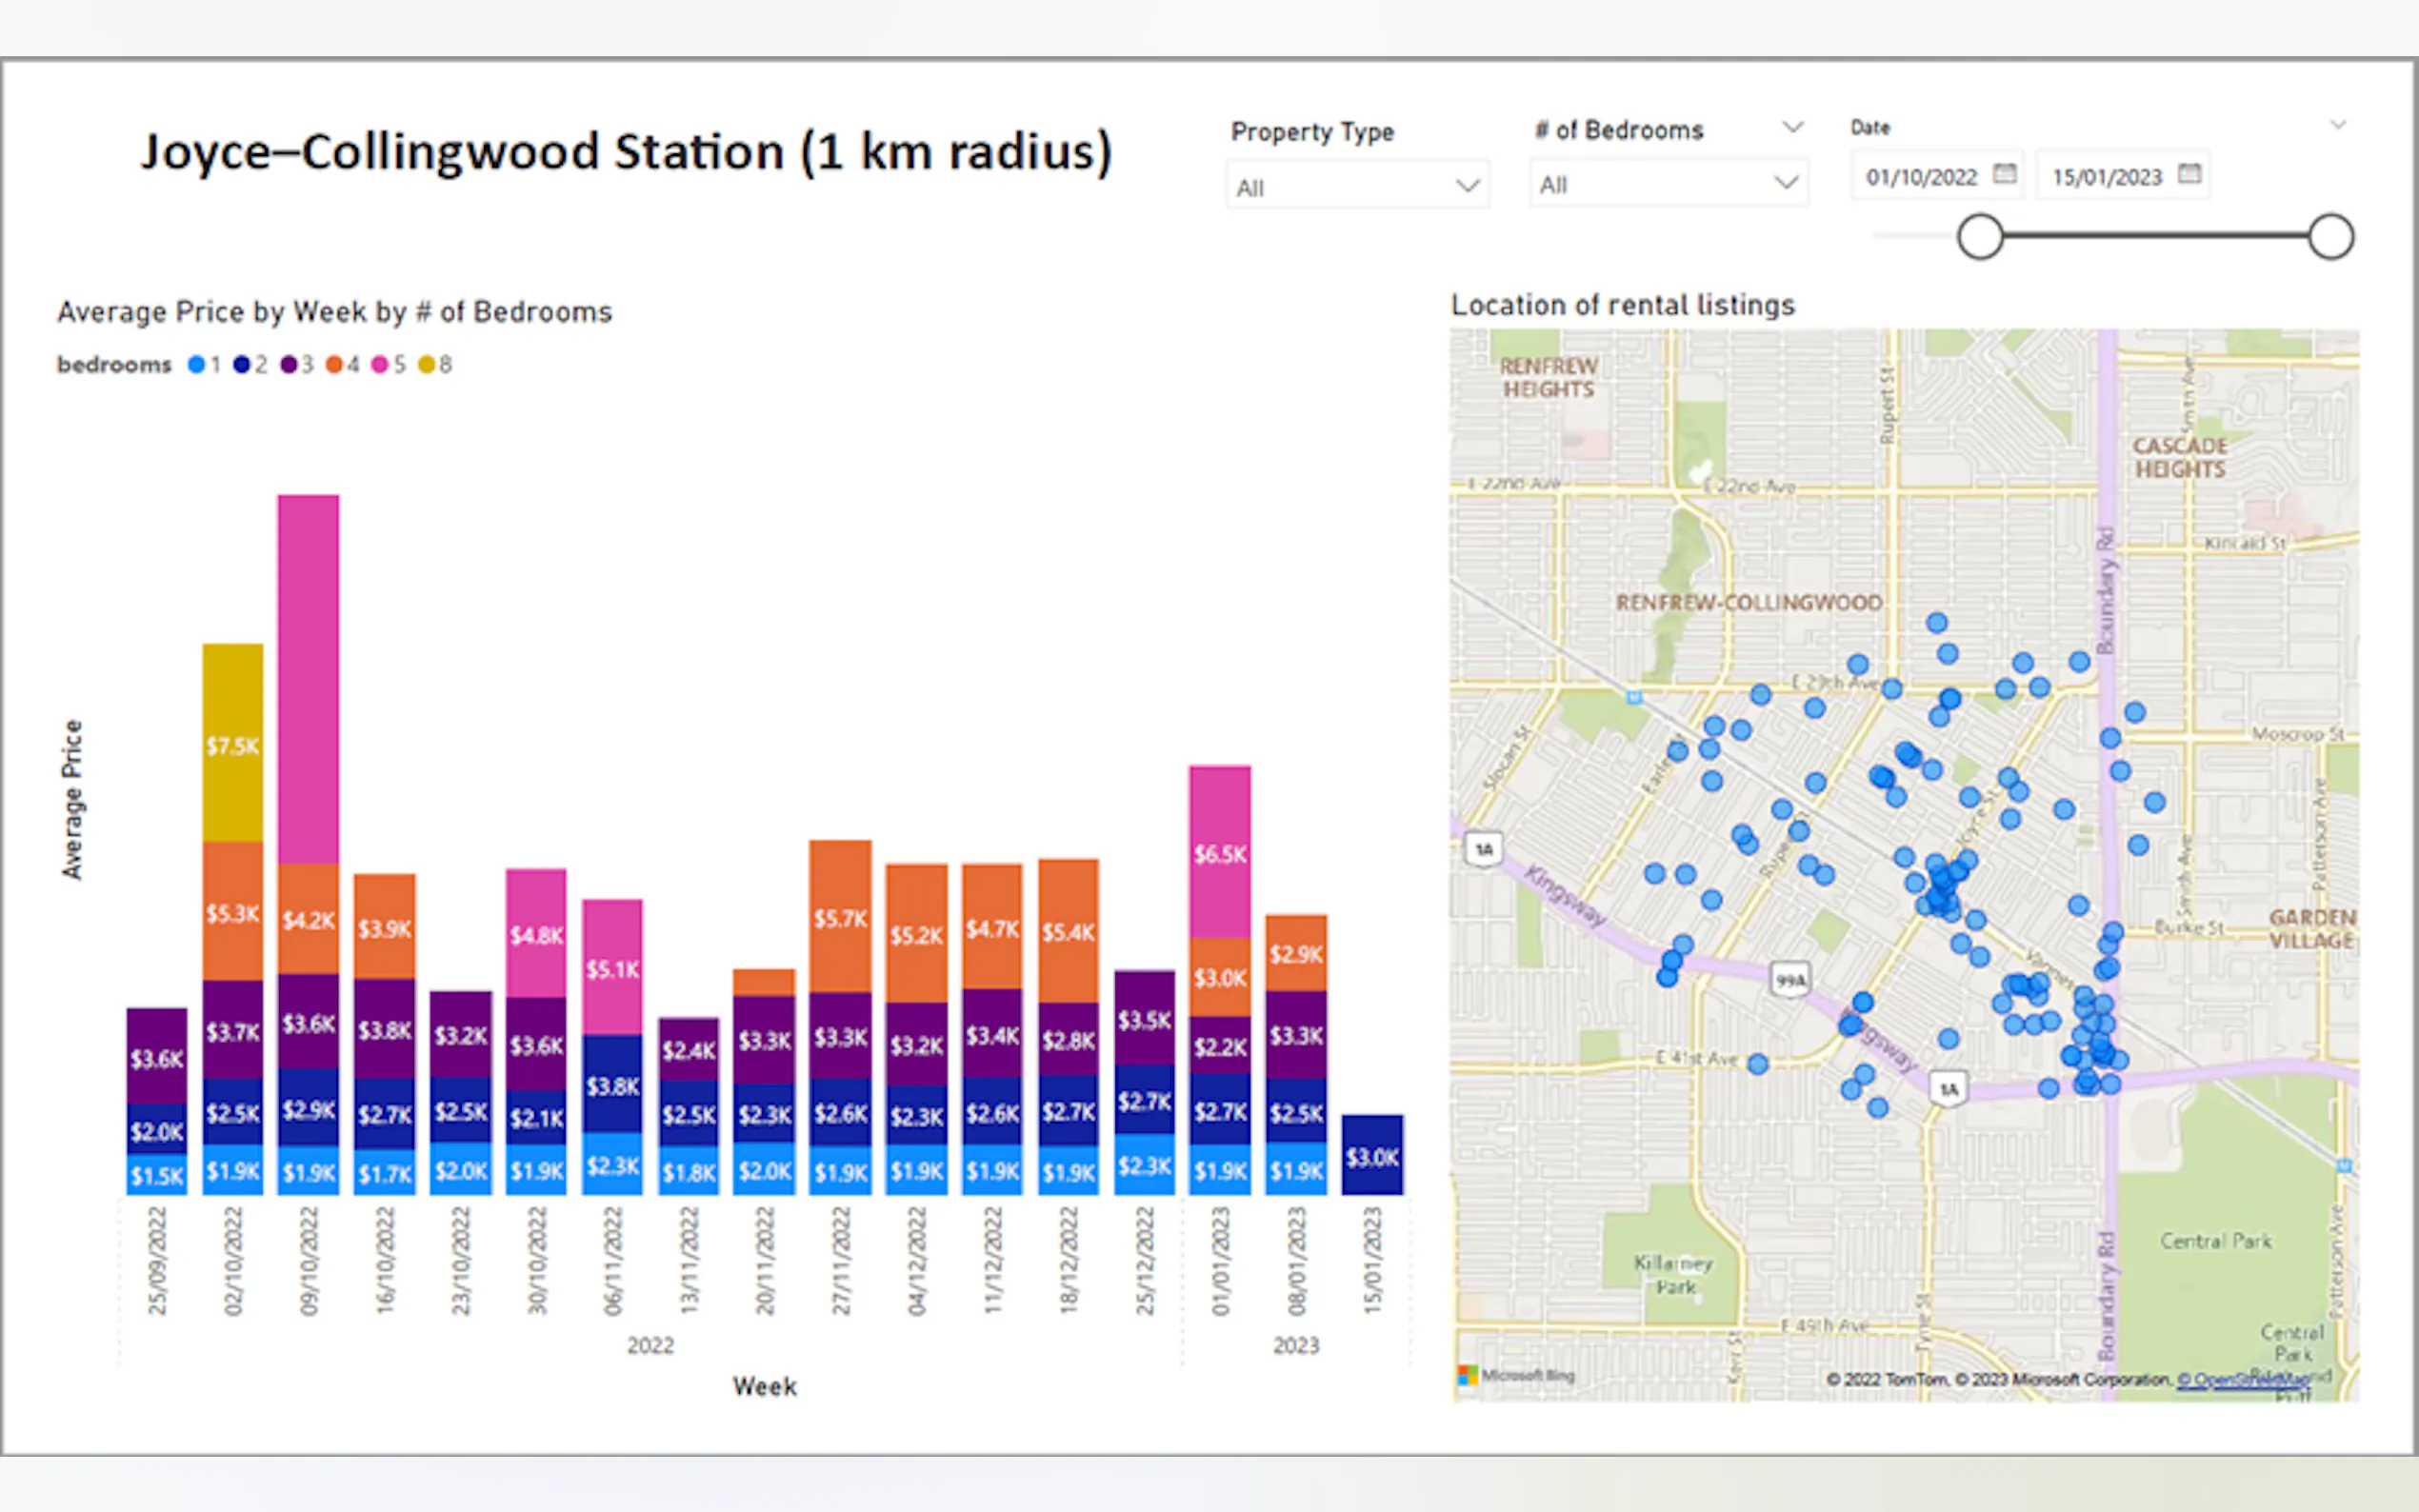Viewport: 2419px width, 1512px height.
Task: Open end date calendar picker icon
Action: [x=2189, y=174]
